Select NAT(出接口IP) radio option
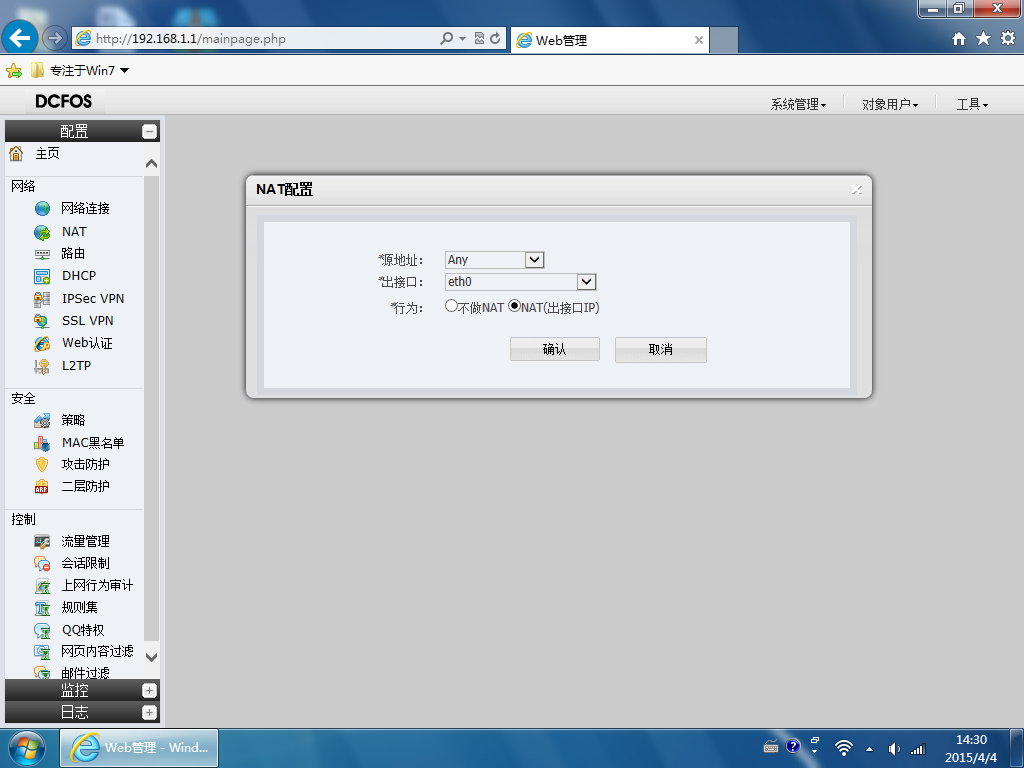Viewport: 1024px width, 768px height. (515, 306)
